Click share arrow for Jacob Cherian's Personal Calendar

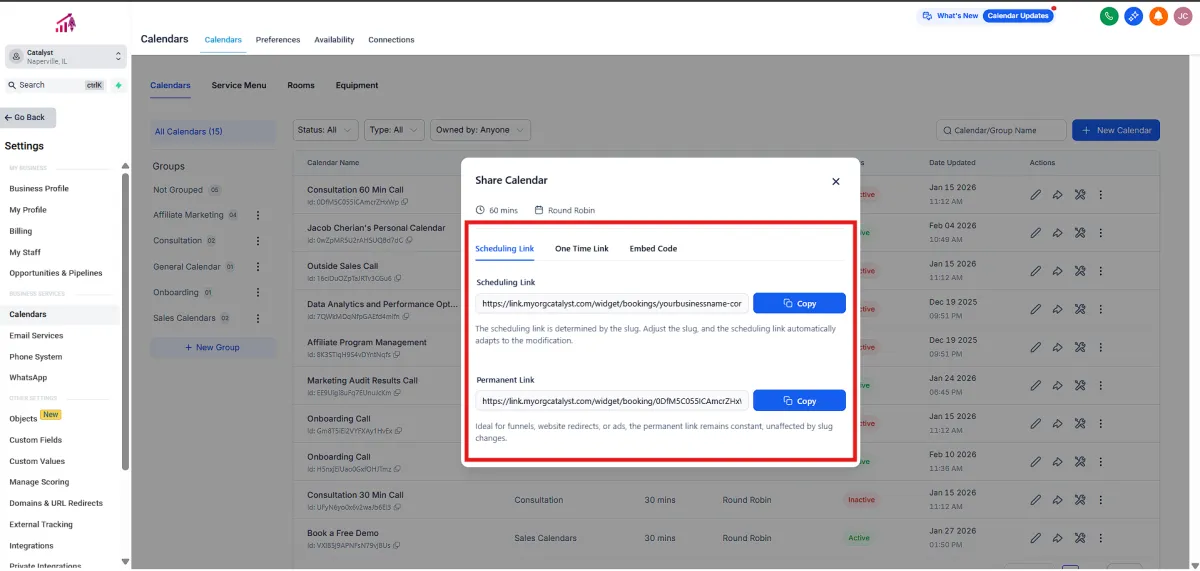[1057, 233]
